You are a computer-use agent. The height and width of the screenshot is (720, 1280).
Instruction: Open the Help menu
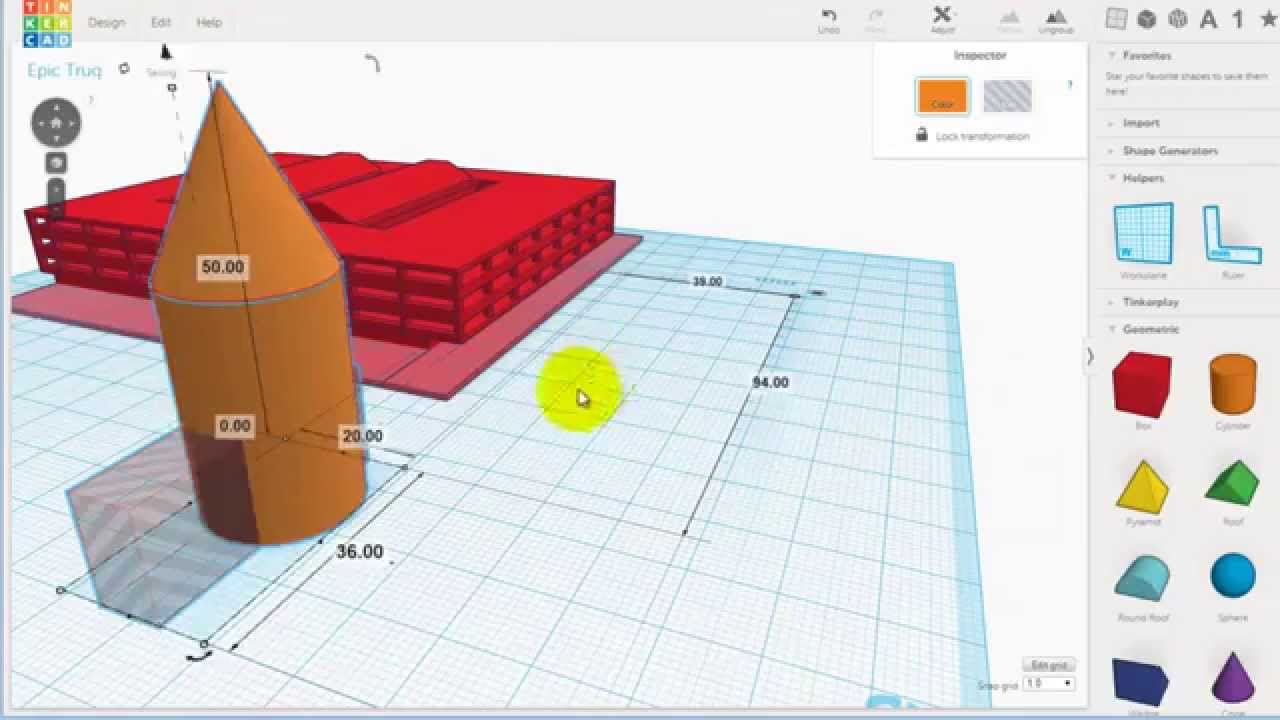click(209, 22)
